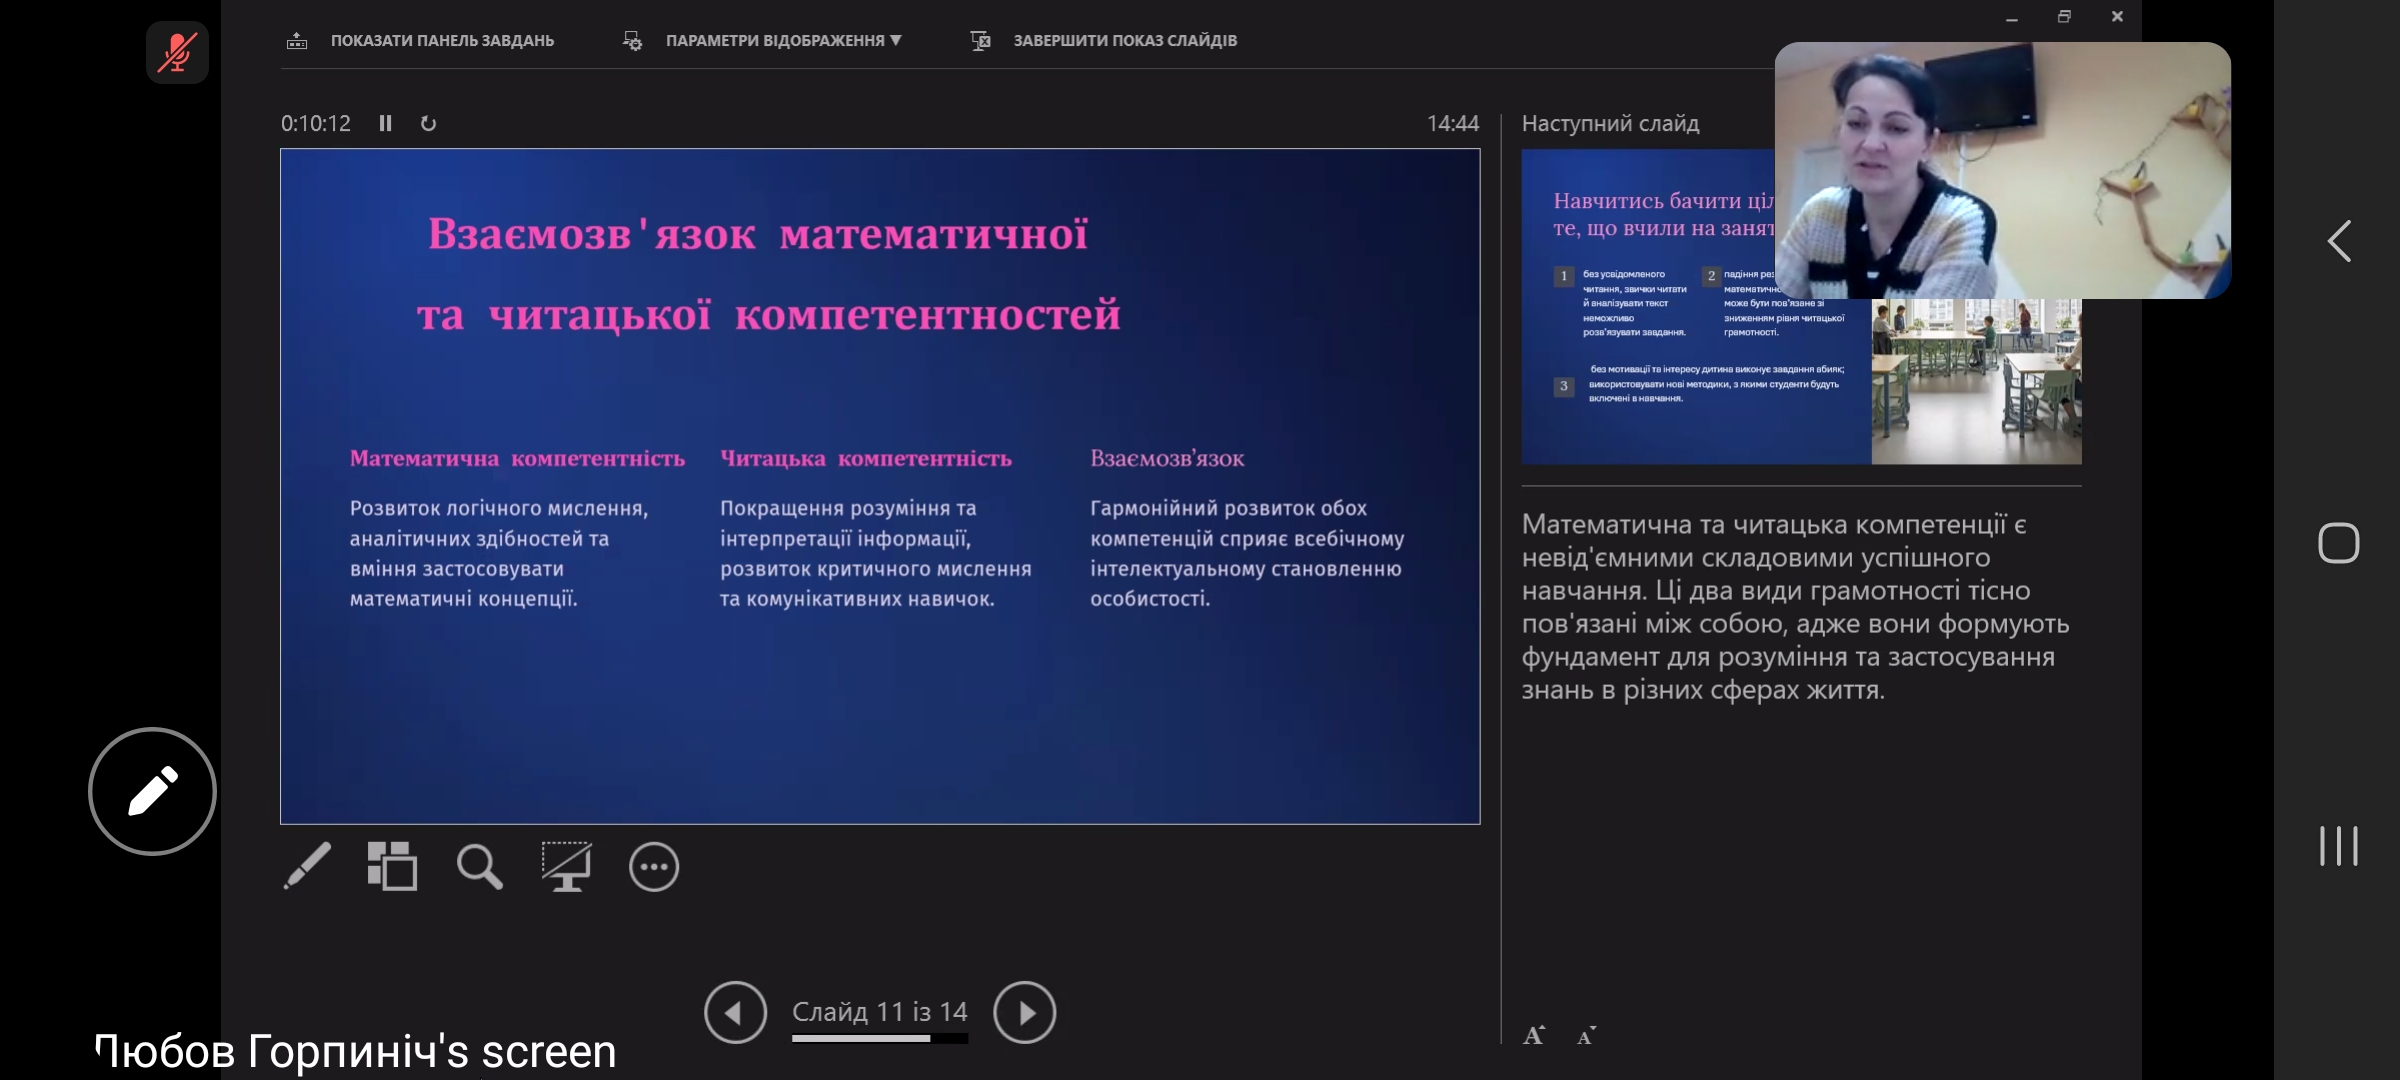This screenshot has height=1080, width=2400.
Task: Reset the presentation timer
Action: coord(428,123)
